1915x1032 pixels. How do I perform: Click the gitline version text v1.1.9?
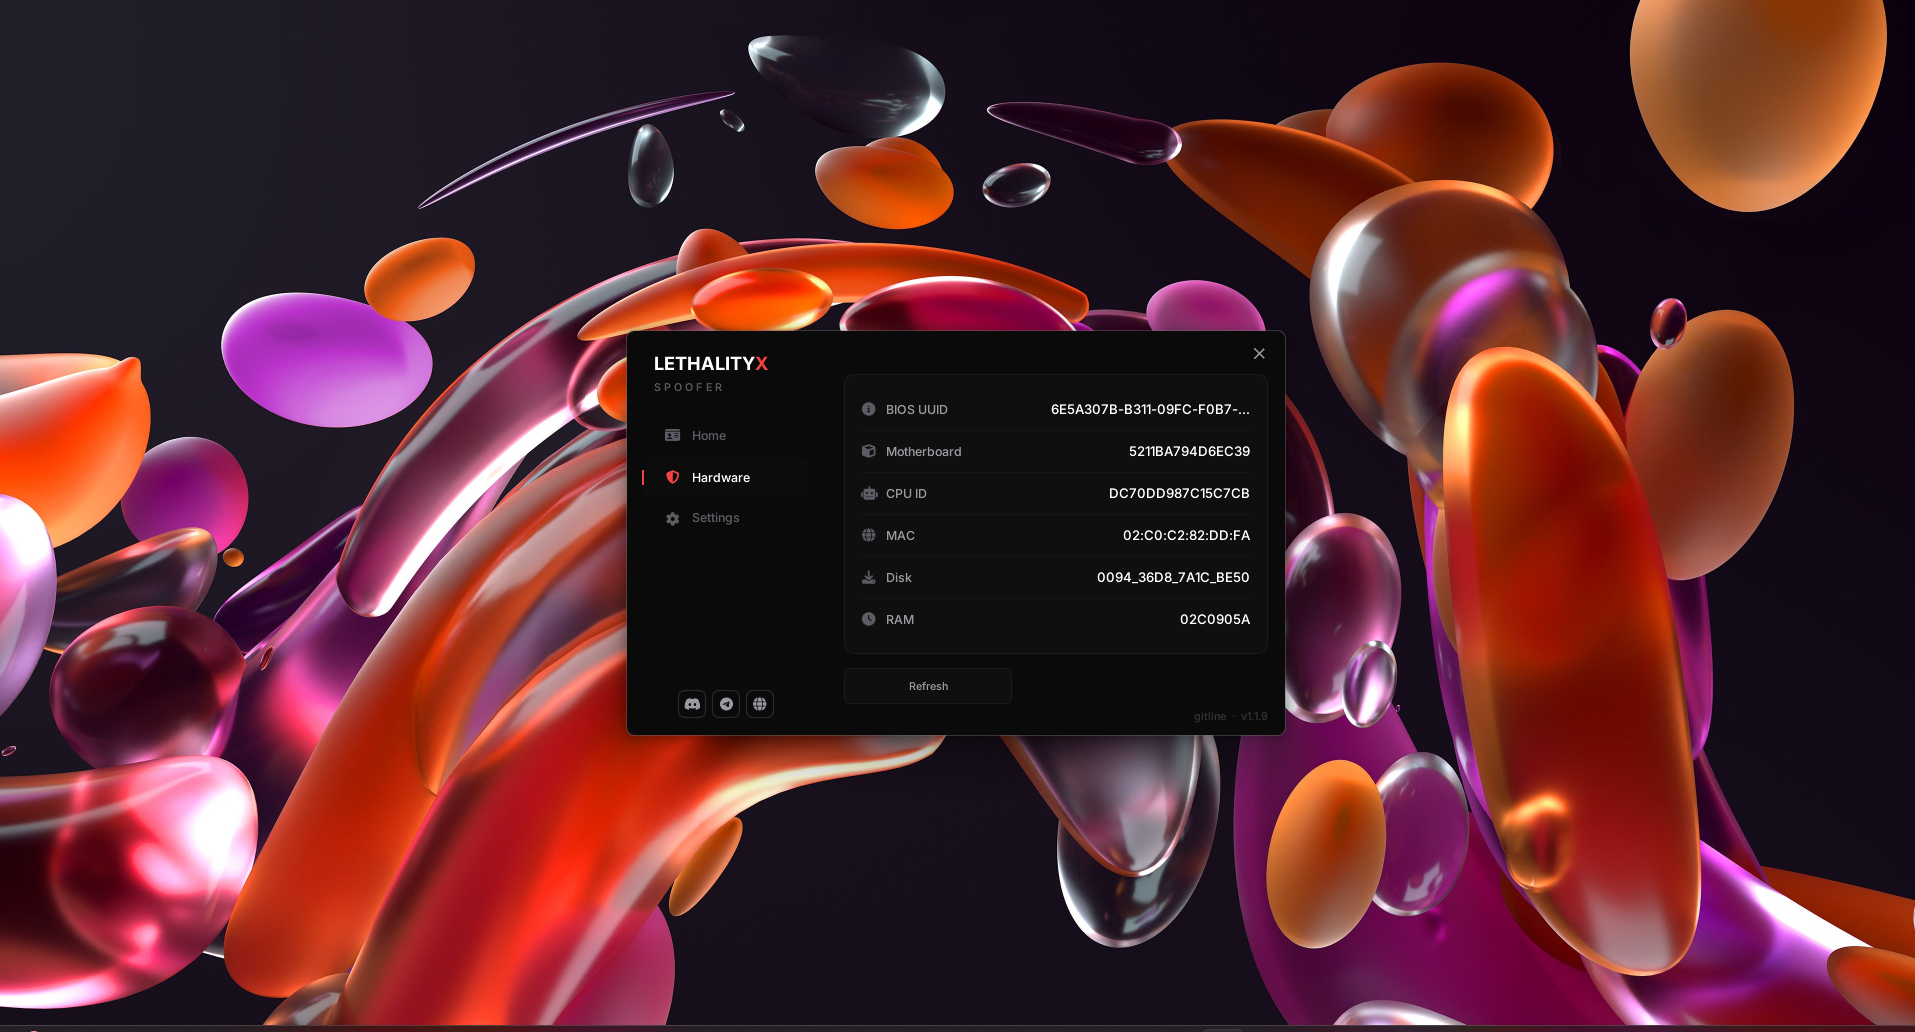[x=1230, y=716]
